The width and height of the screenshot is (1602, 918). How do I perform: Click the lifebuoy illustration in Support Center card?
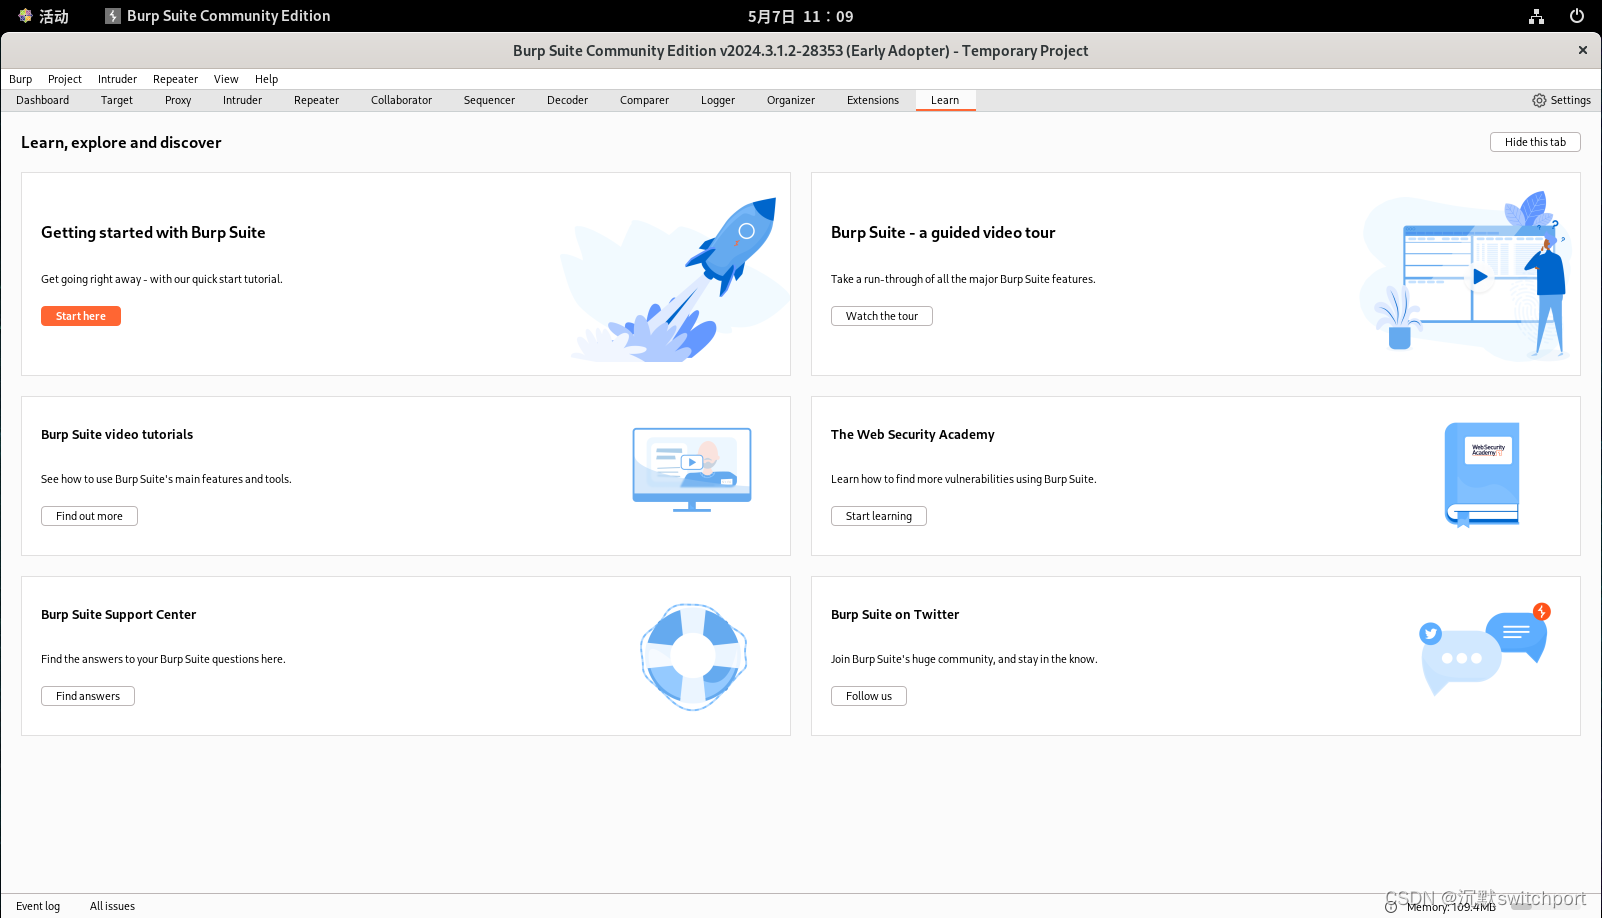(x=693, y=657)
